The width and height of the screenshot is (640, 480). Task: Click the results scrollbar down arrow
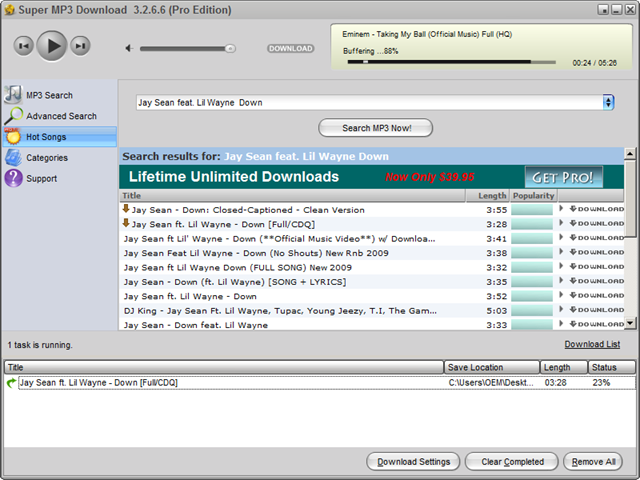pyautogui.click(x=630, y=323)
